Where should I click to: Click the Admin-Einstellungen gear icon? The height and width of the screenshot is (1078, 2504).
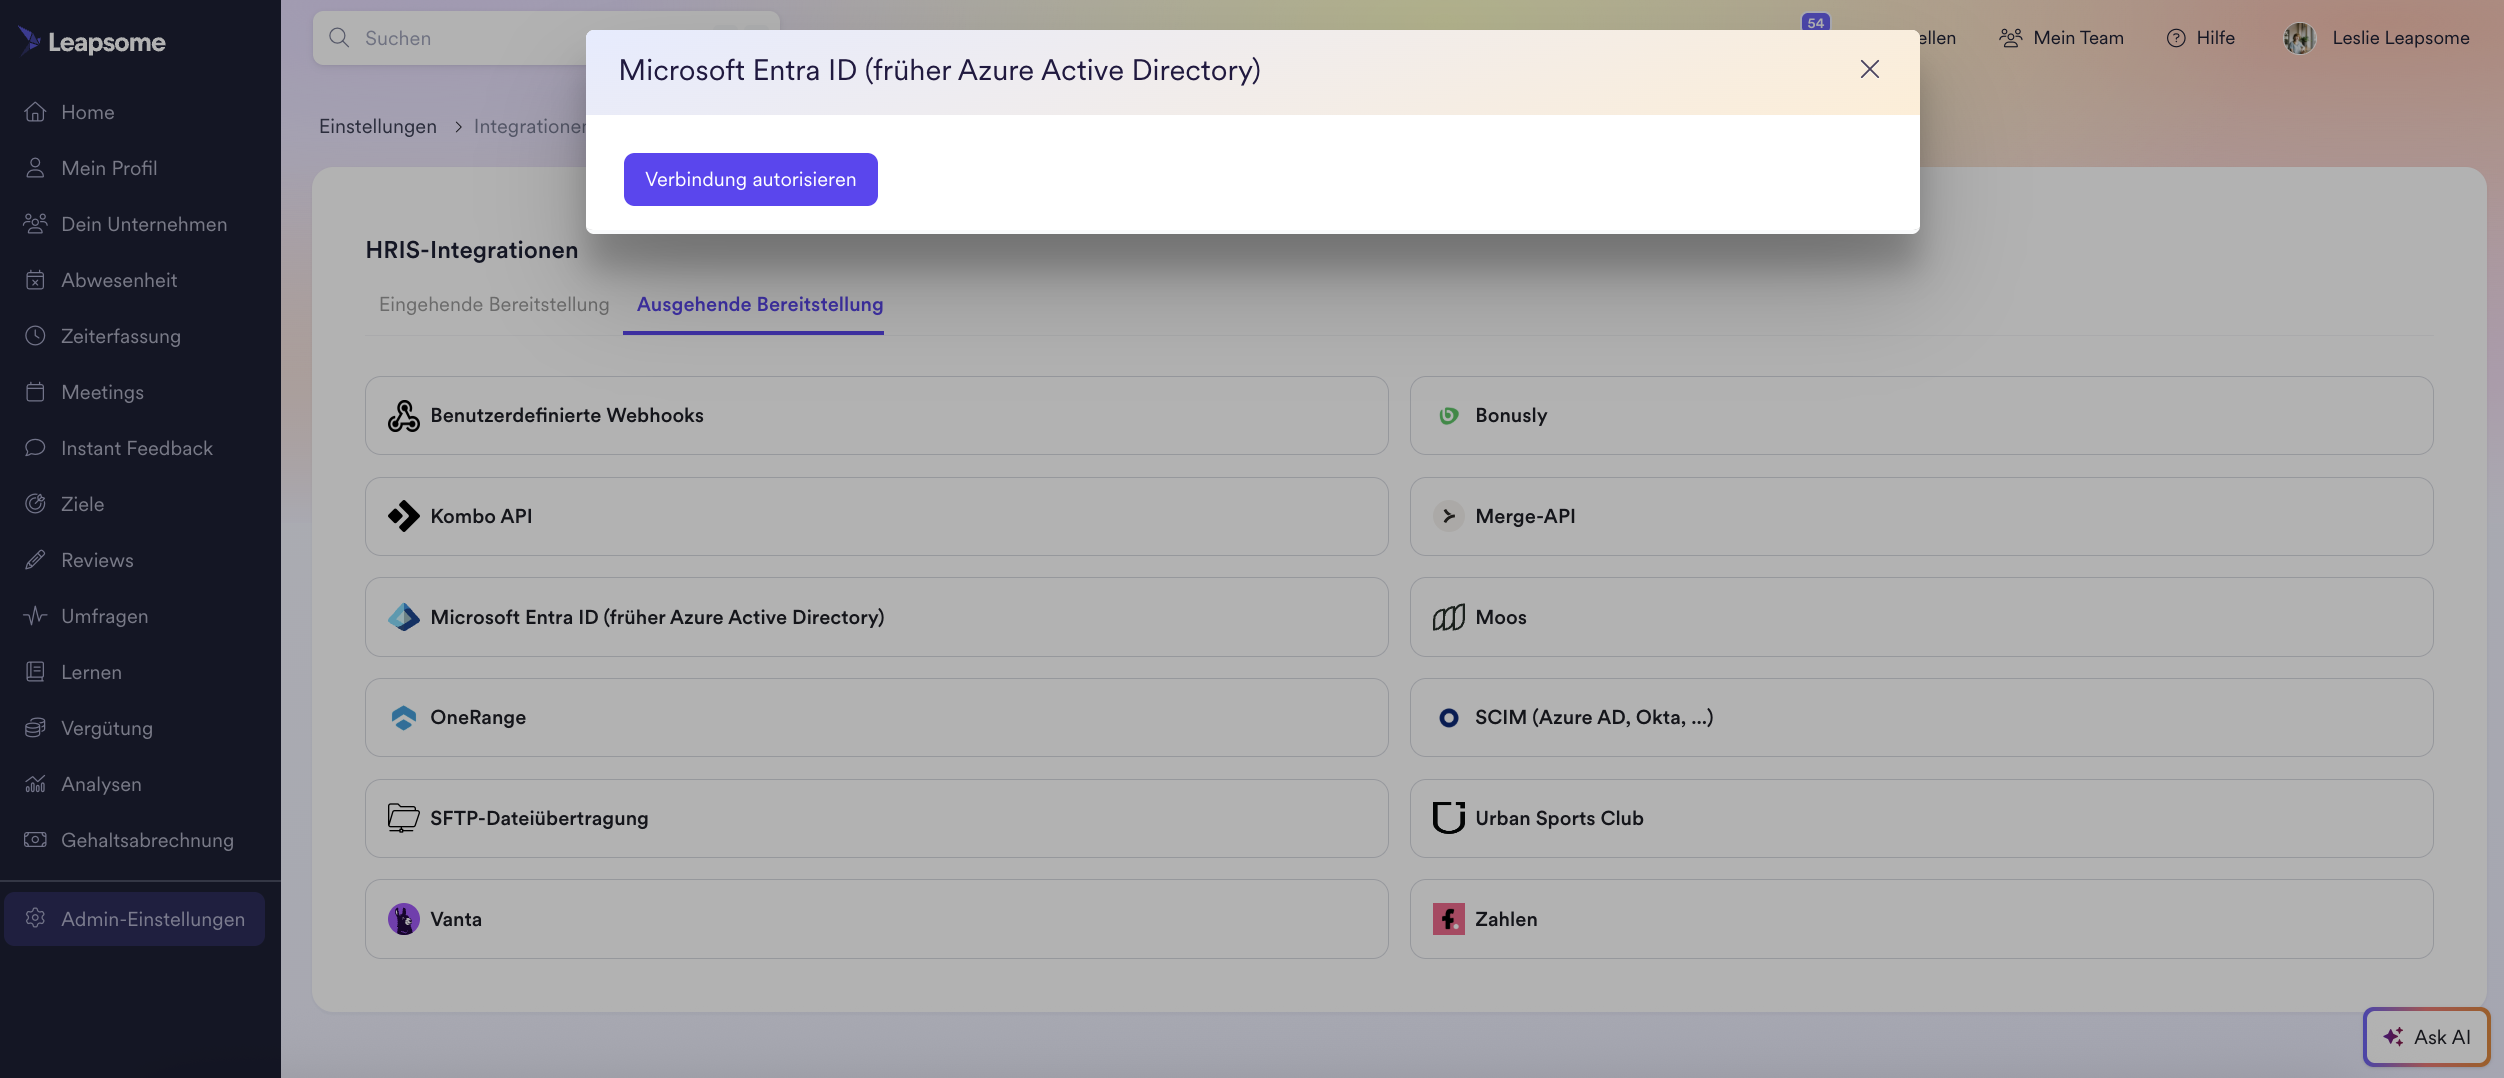(x=36, y=918)
